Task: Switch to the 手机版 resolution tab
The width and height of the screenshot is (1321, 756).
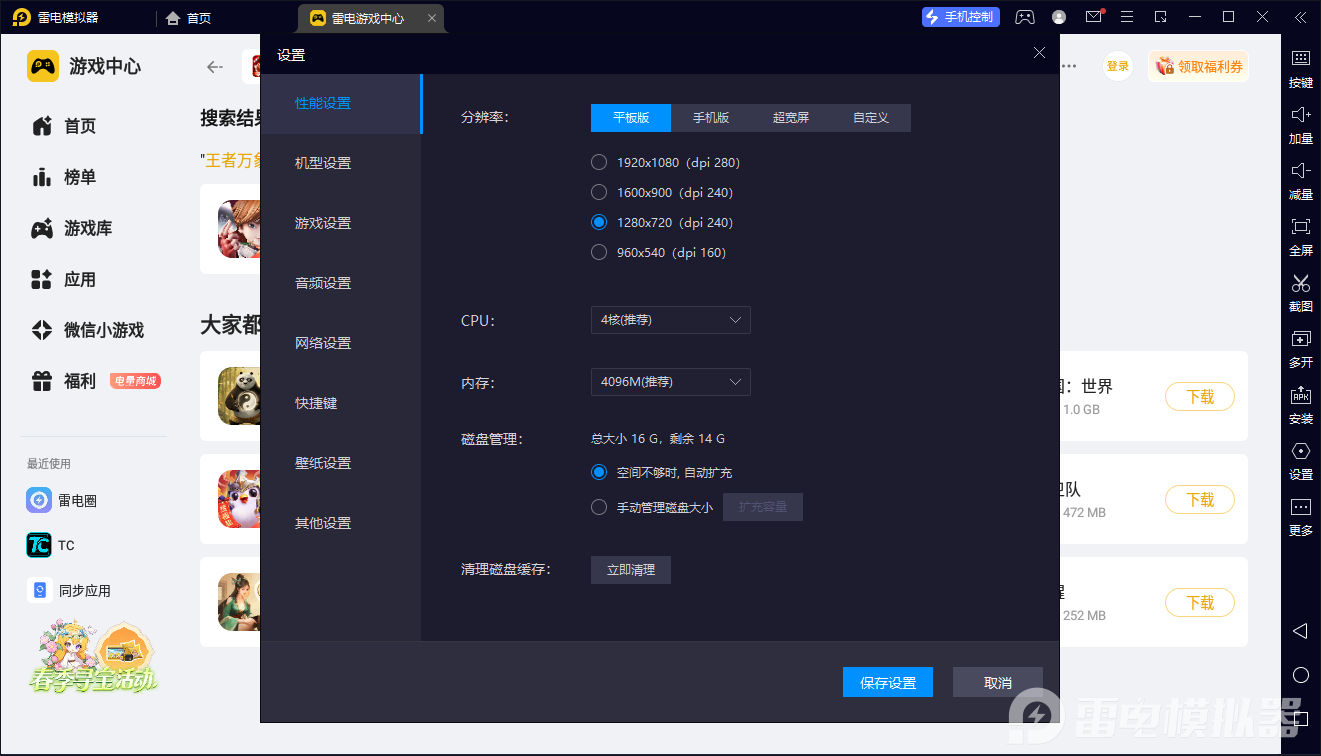Action: [x=711, y=118]
